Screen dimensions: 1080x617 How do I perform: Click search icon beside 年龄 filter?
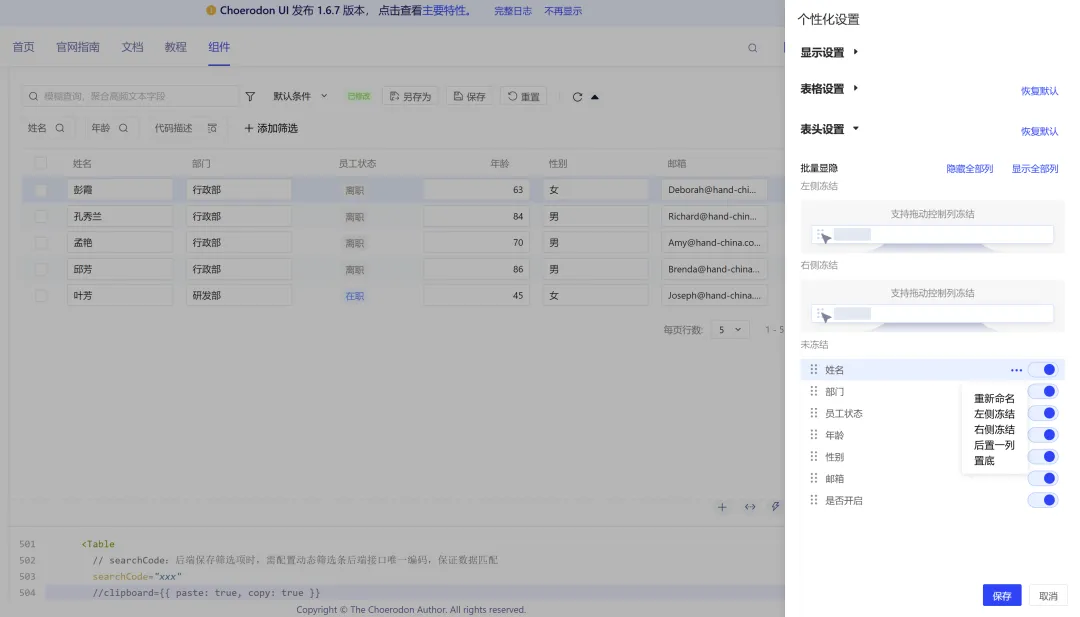pyautogui.click(x=123, y=128)
